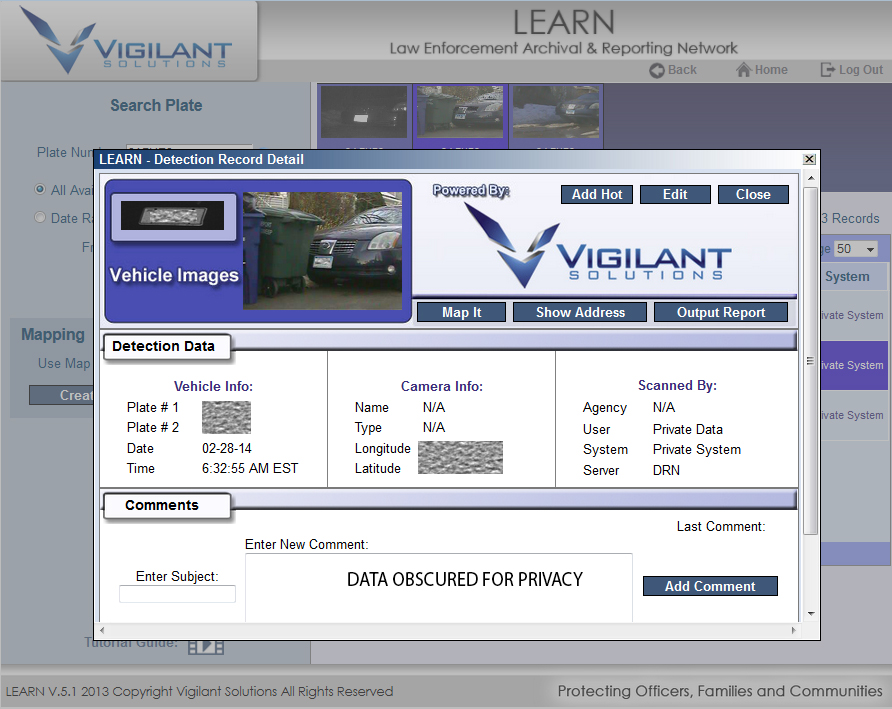
Task: Click the Add Comment button
Action: (x=710, y=586)
